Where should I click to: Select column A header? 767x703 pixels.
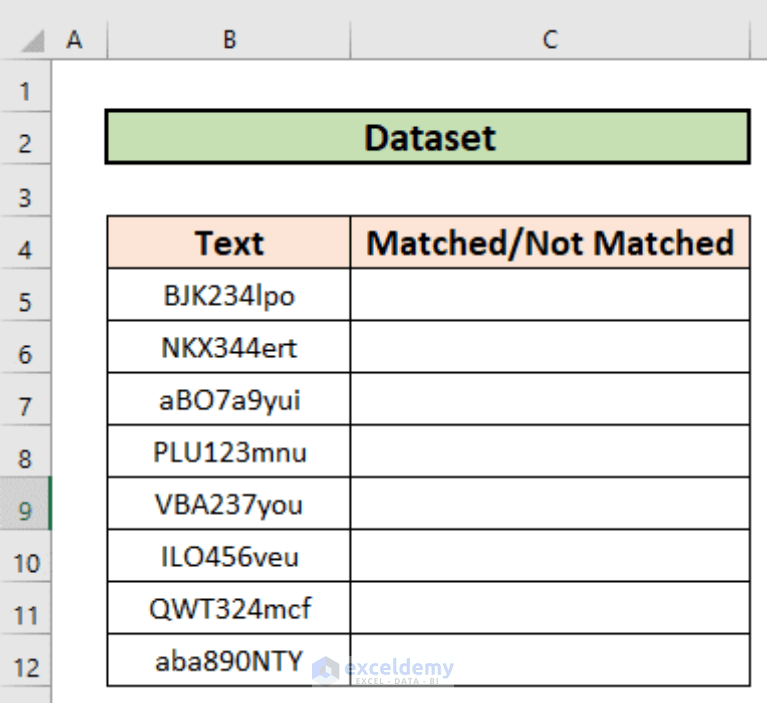tap(79, 40)
